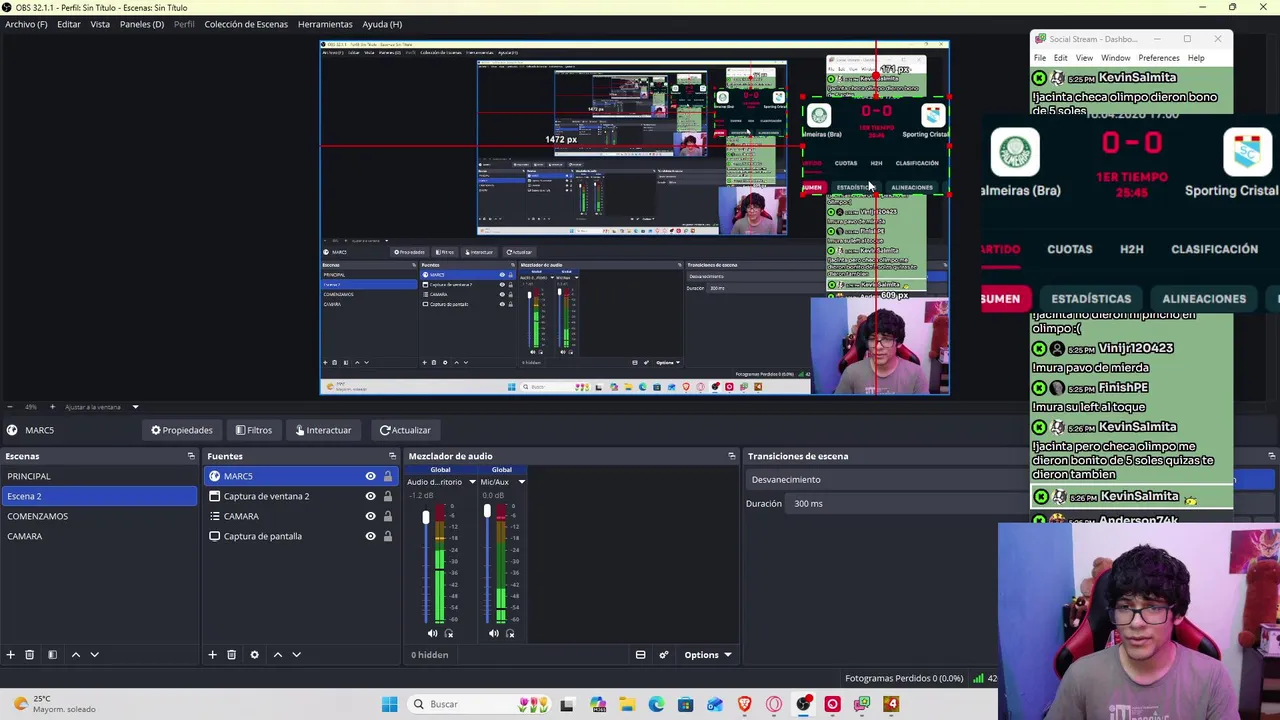Click ALINEACIONES tab in overlay
This screenshot has height=720, width=1280.
(1204, 299)
